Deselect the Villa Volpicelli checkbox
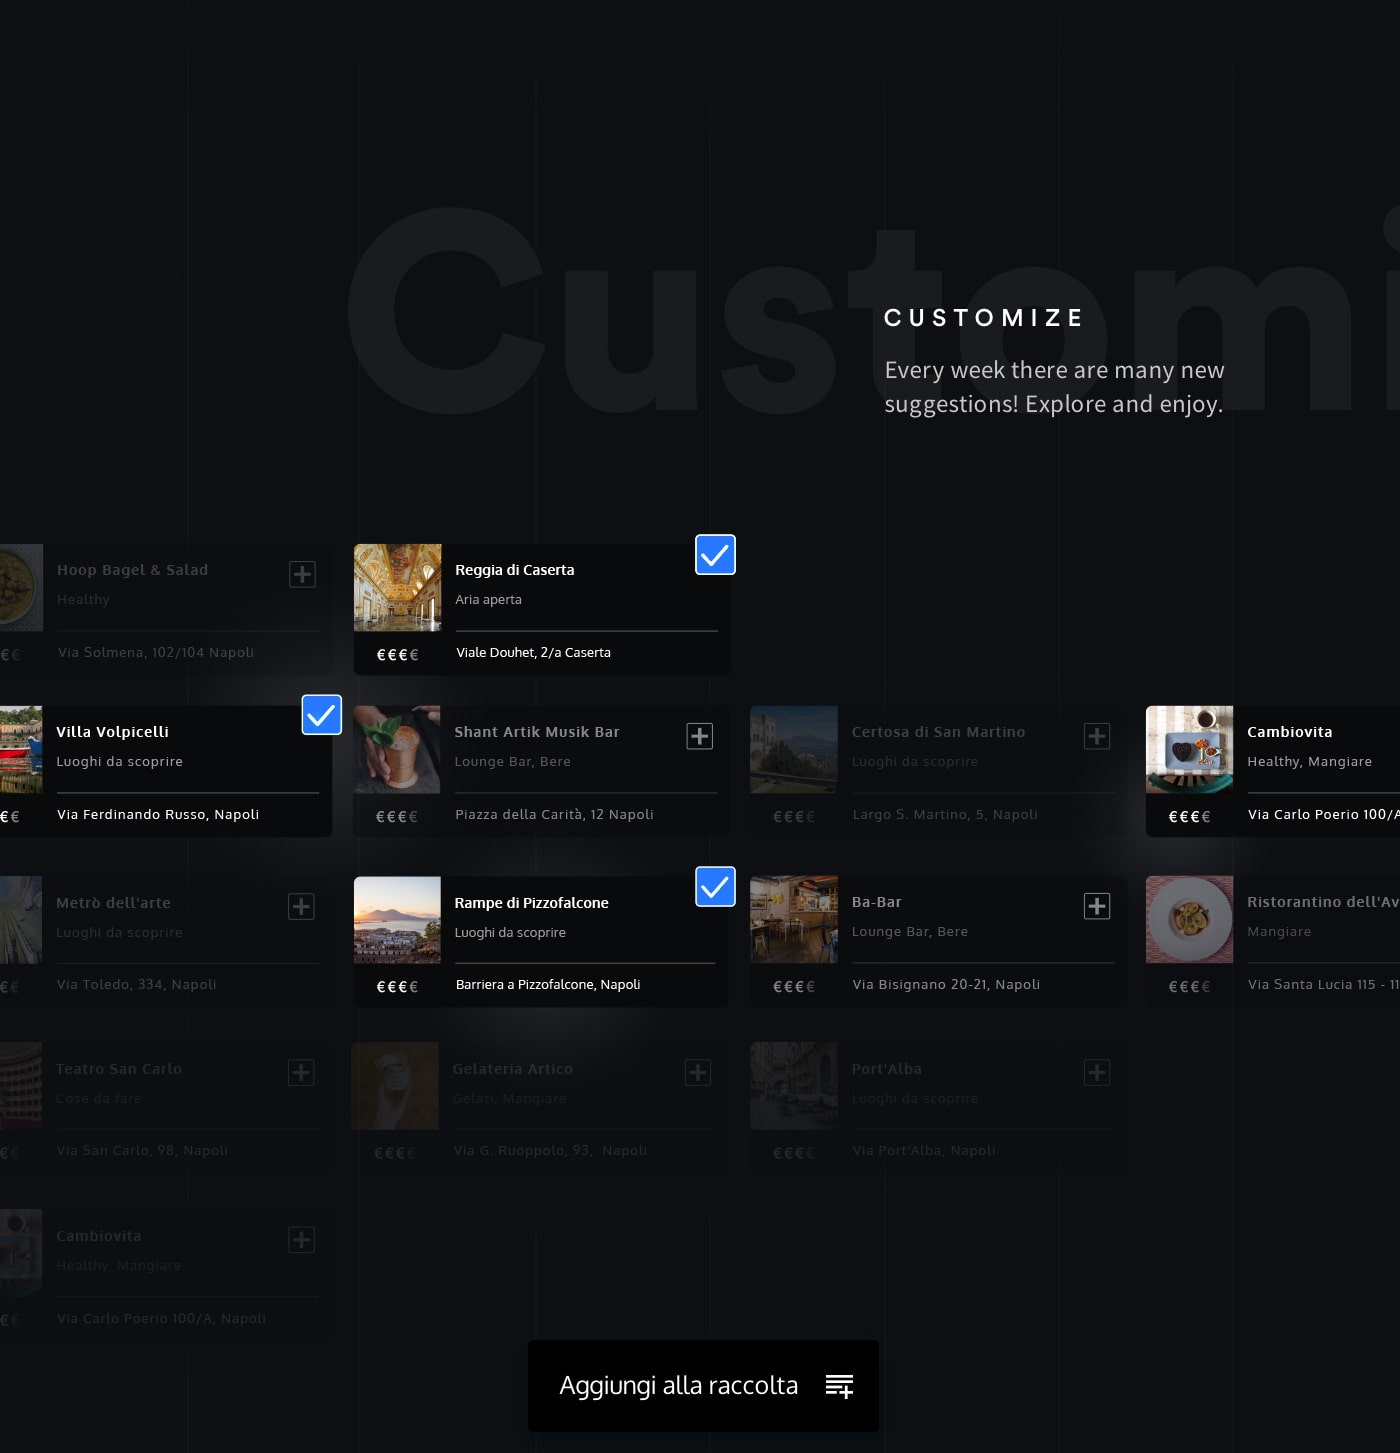 click(322, 714)
